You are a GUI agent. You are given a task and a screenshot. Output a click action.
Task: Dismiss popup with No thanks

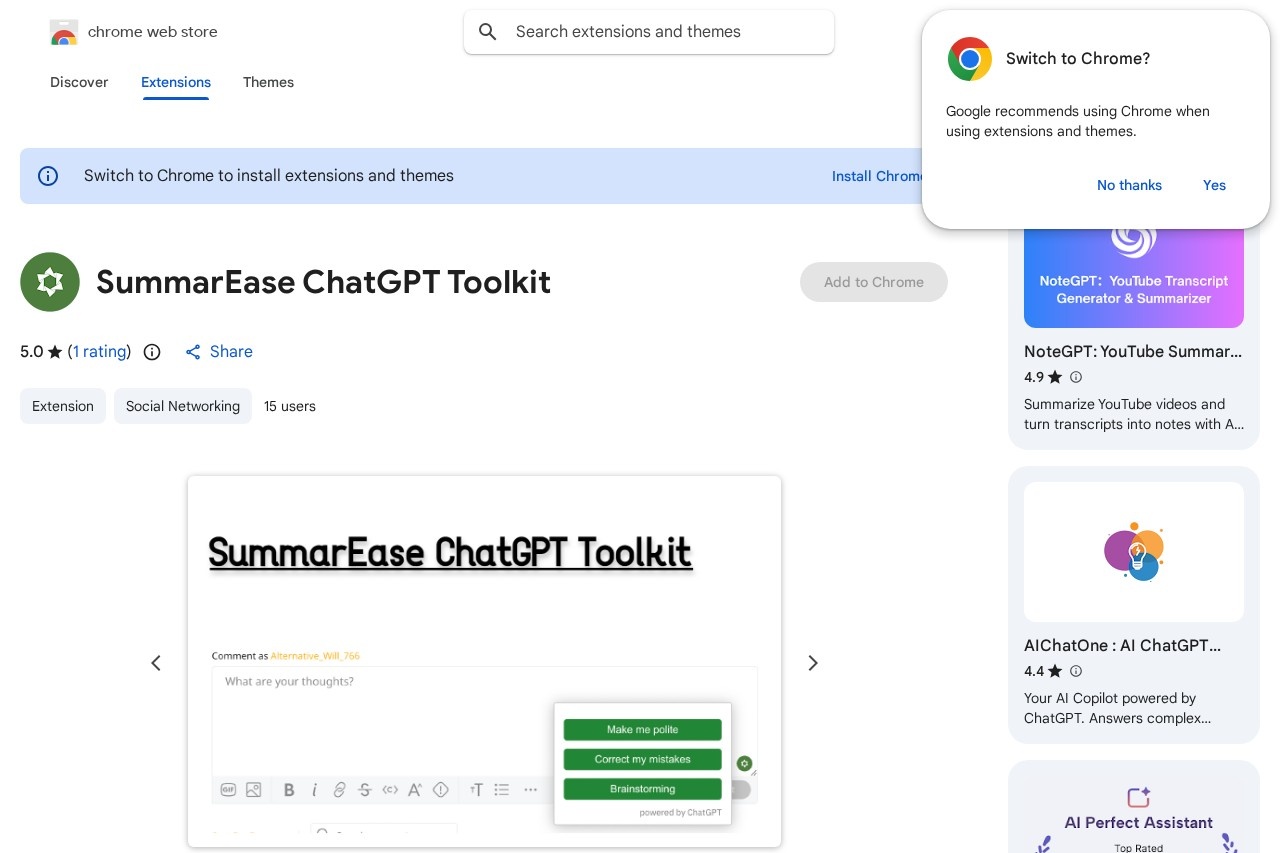pyautogui.click(x=1129, y=185)
